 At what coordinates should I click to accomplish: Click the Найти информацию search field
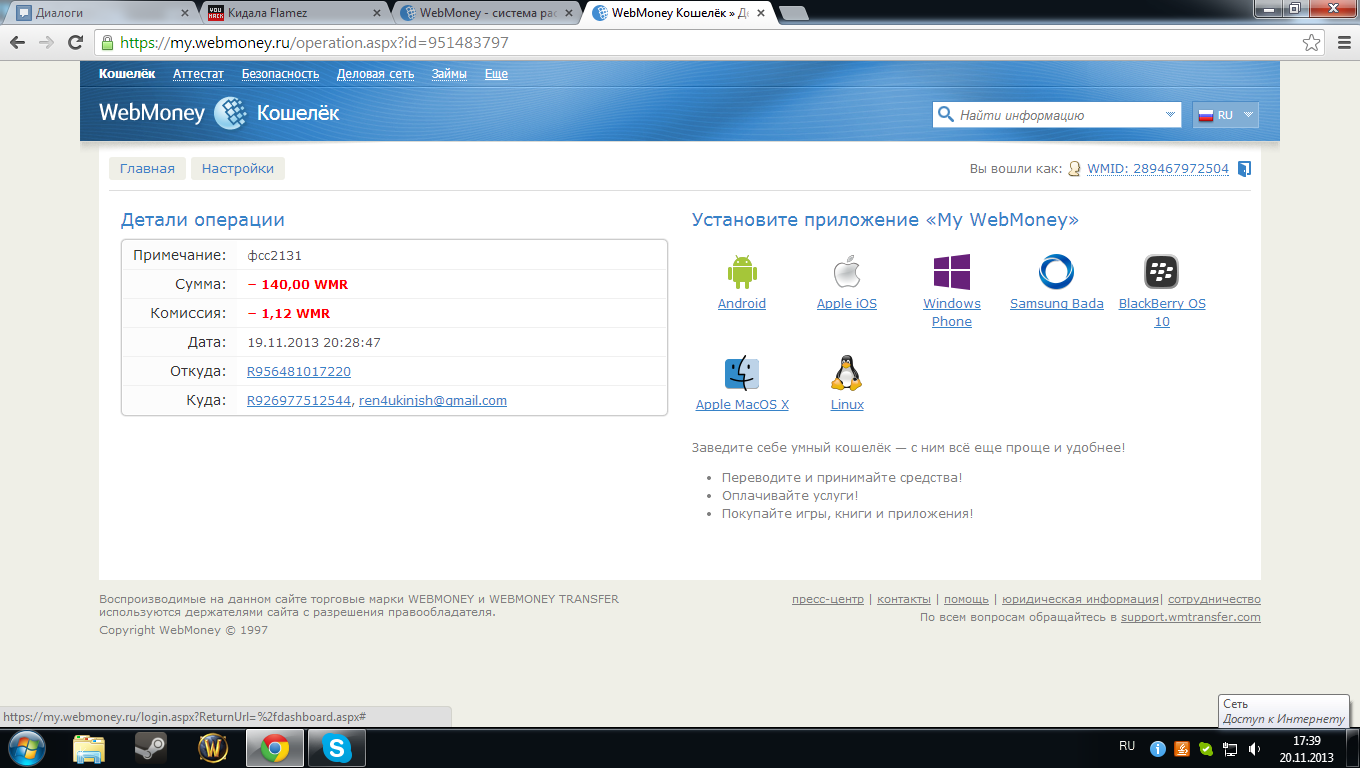click(x=1058, y=115)
